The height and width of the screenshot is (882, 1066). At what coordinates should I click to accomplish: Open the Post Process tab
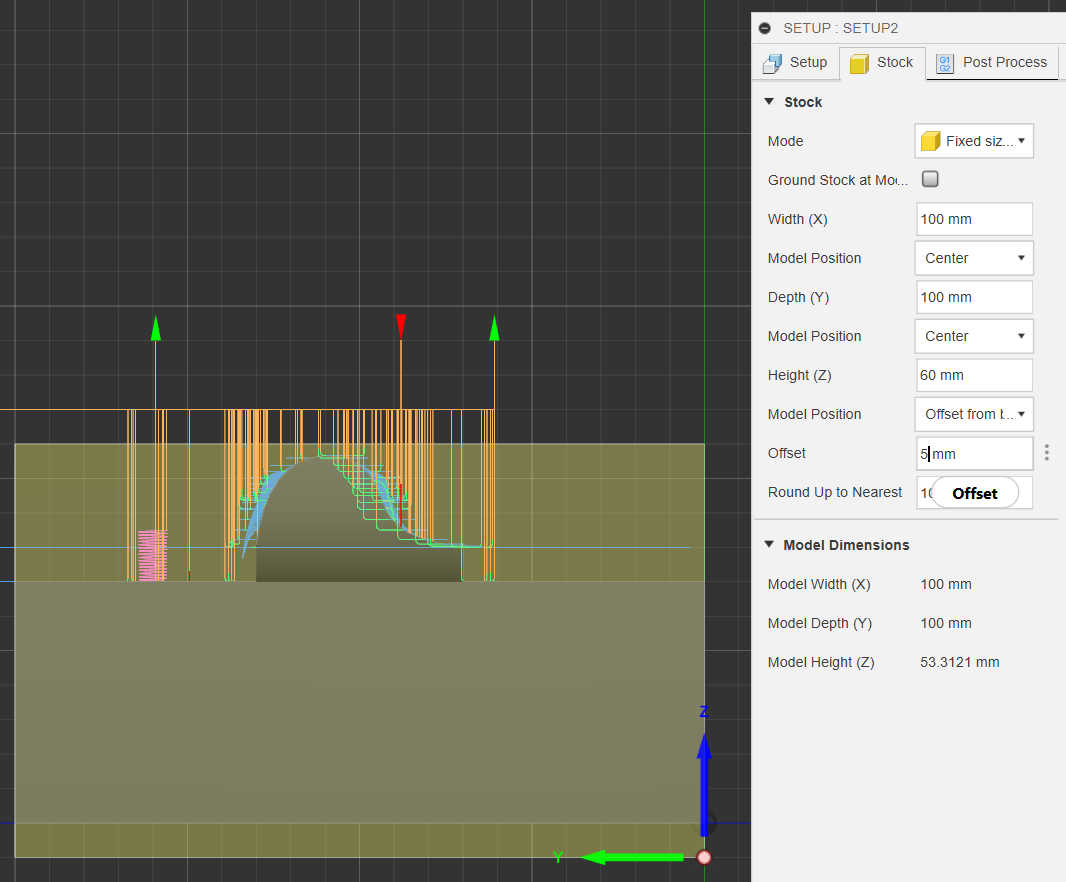pyautogui.click(x=991, y=63)
